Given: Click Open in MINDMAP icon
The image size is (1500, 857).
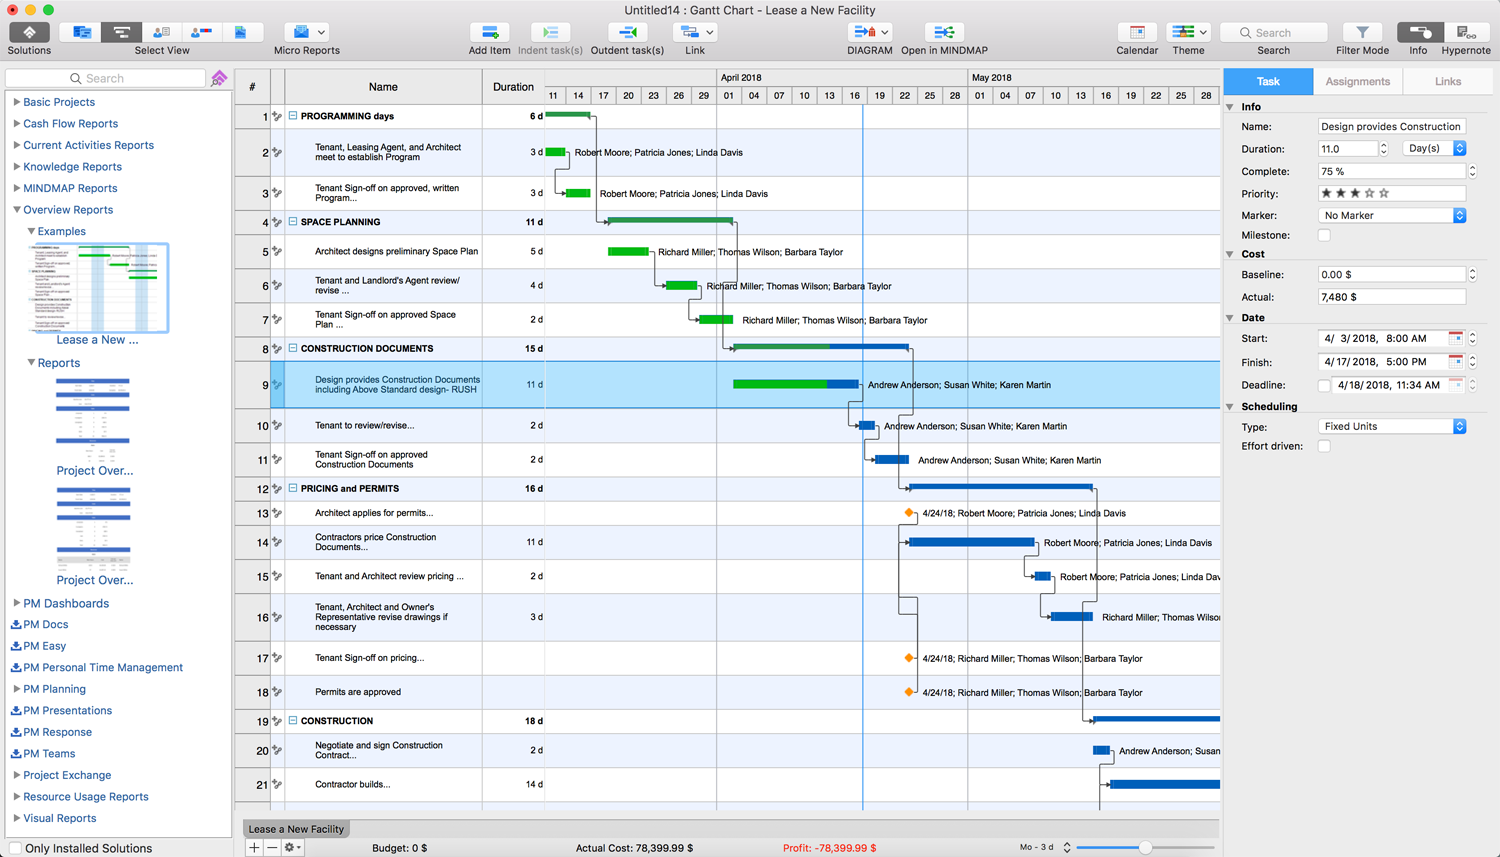Looking at the screenshot, I should click(943, 33).
